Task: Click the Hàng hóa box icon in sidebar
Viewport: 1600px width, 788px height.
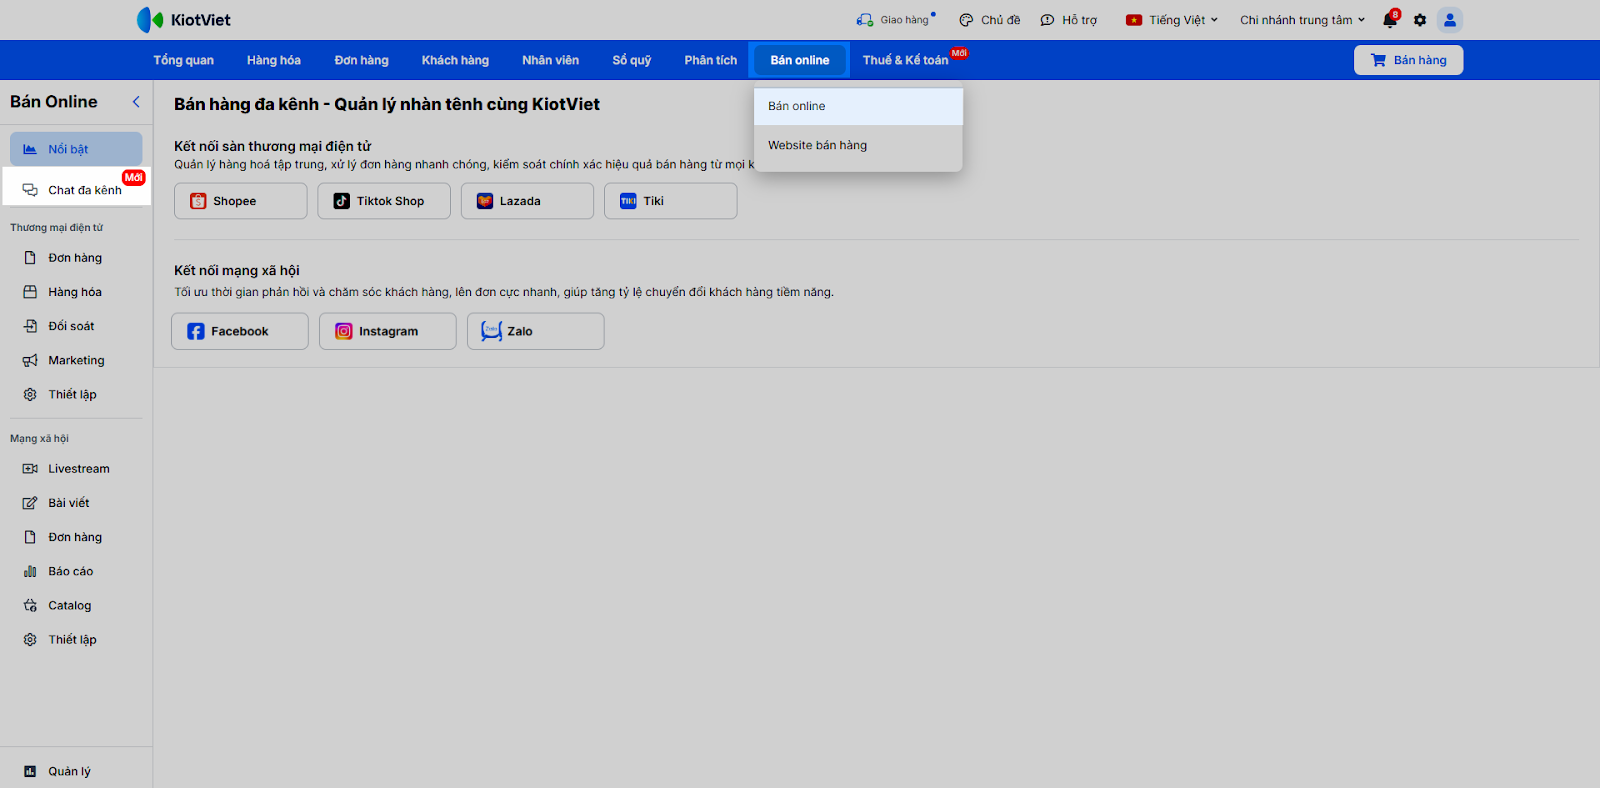Action: [30, 292]
